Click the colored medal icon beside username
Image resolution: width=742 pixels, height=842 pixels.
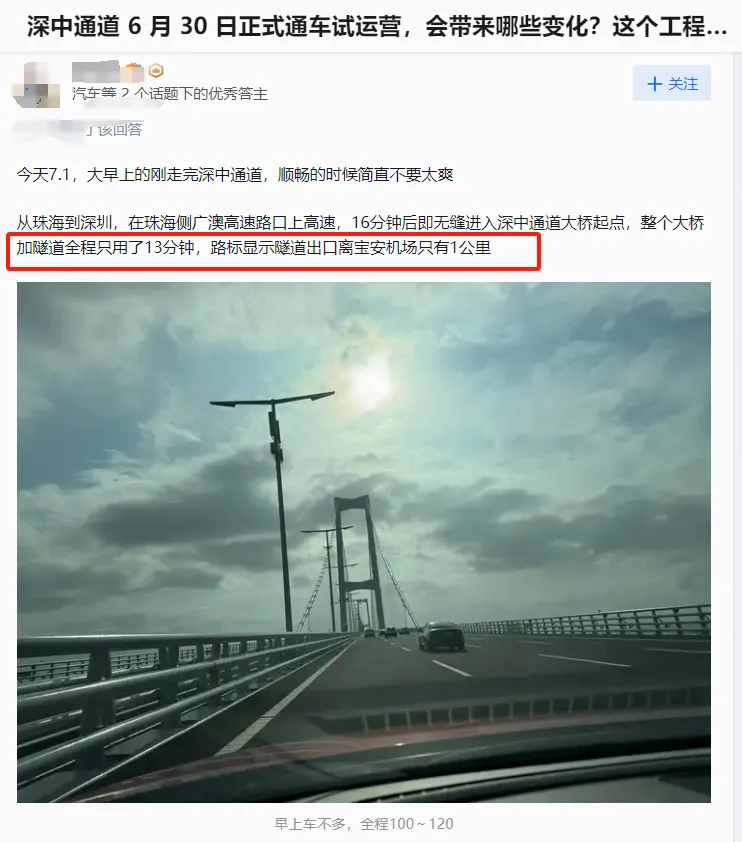pos(134,71)
